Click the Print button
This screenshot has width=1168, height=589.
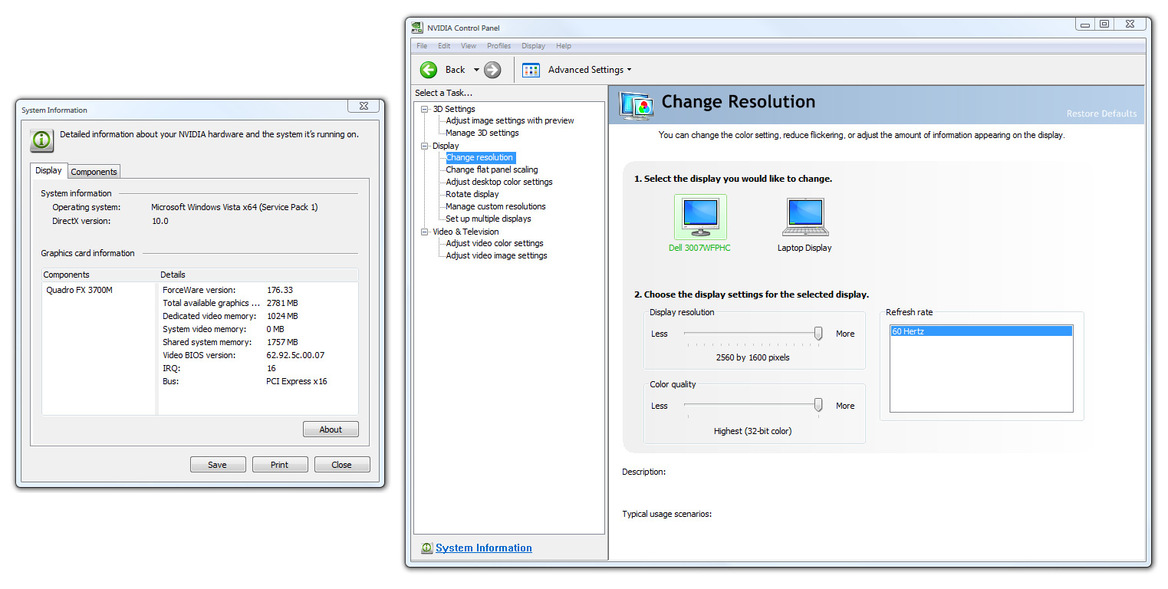(x=279, y=465)
